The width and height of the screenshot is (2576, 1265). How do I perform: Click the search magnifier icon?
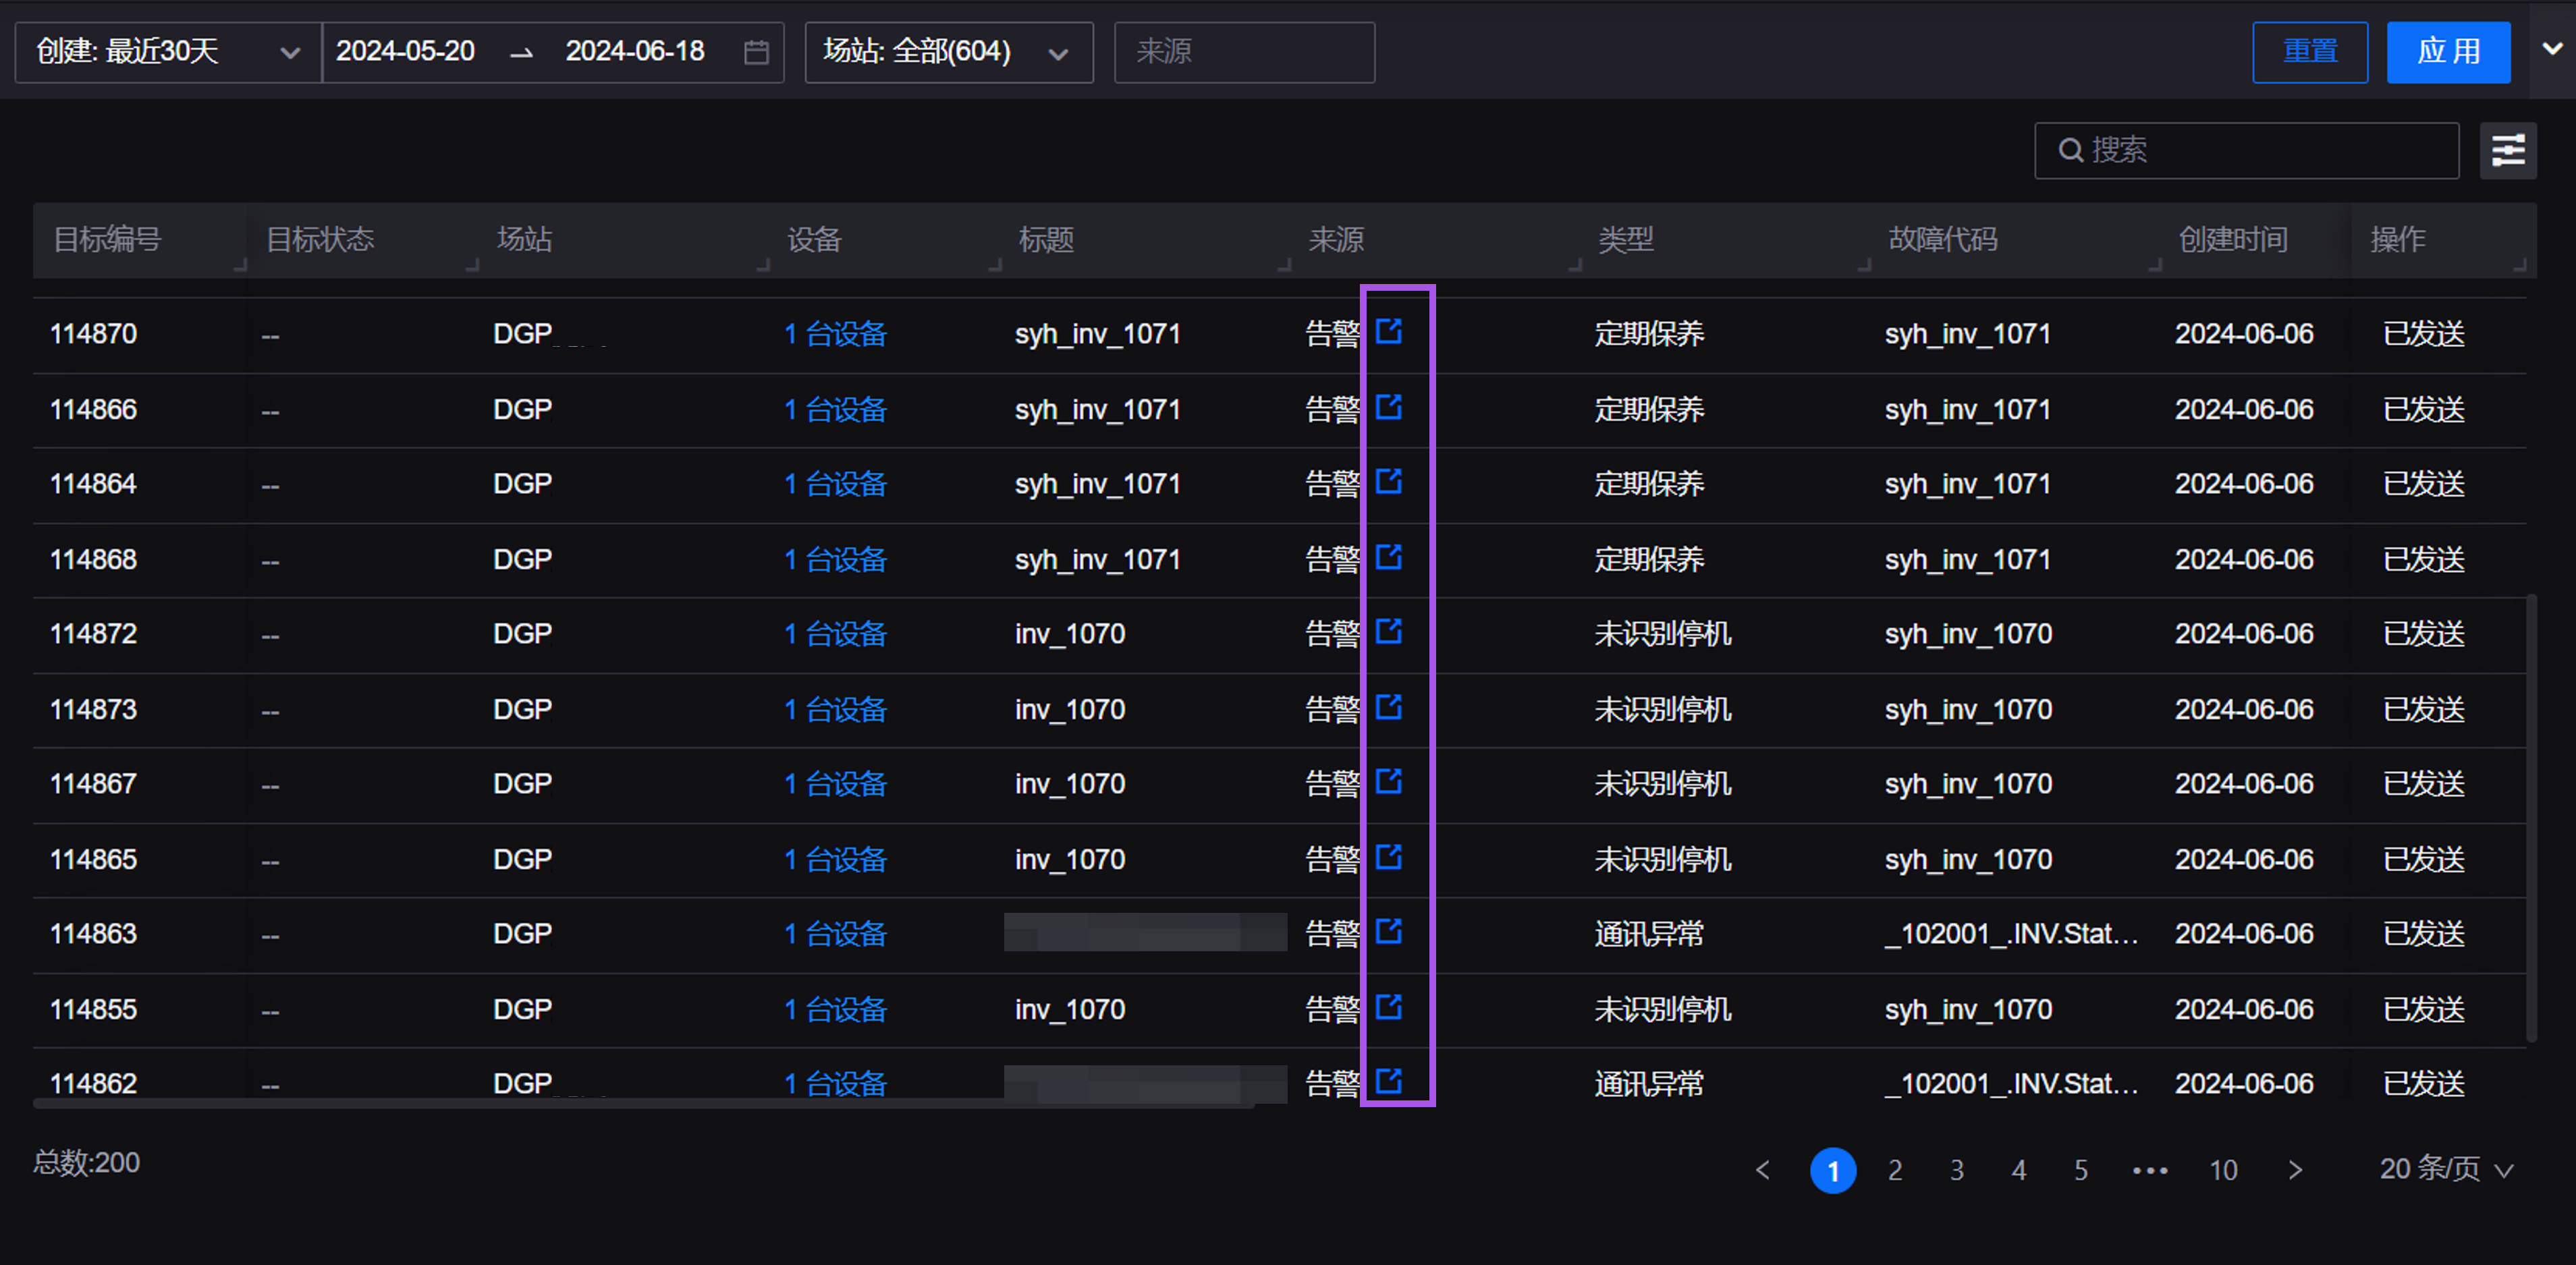coord(2070,151)
